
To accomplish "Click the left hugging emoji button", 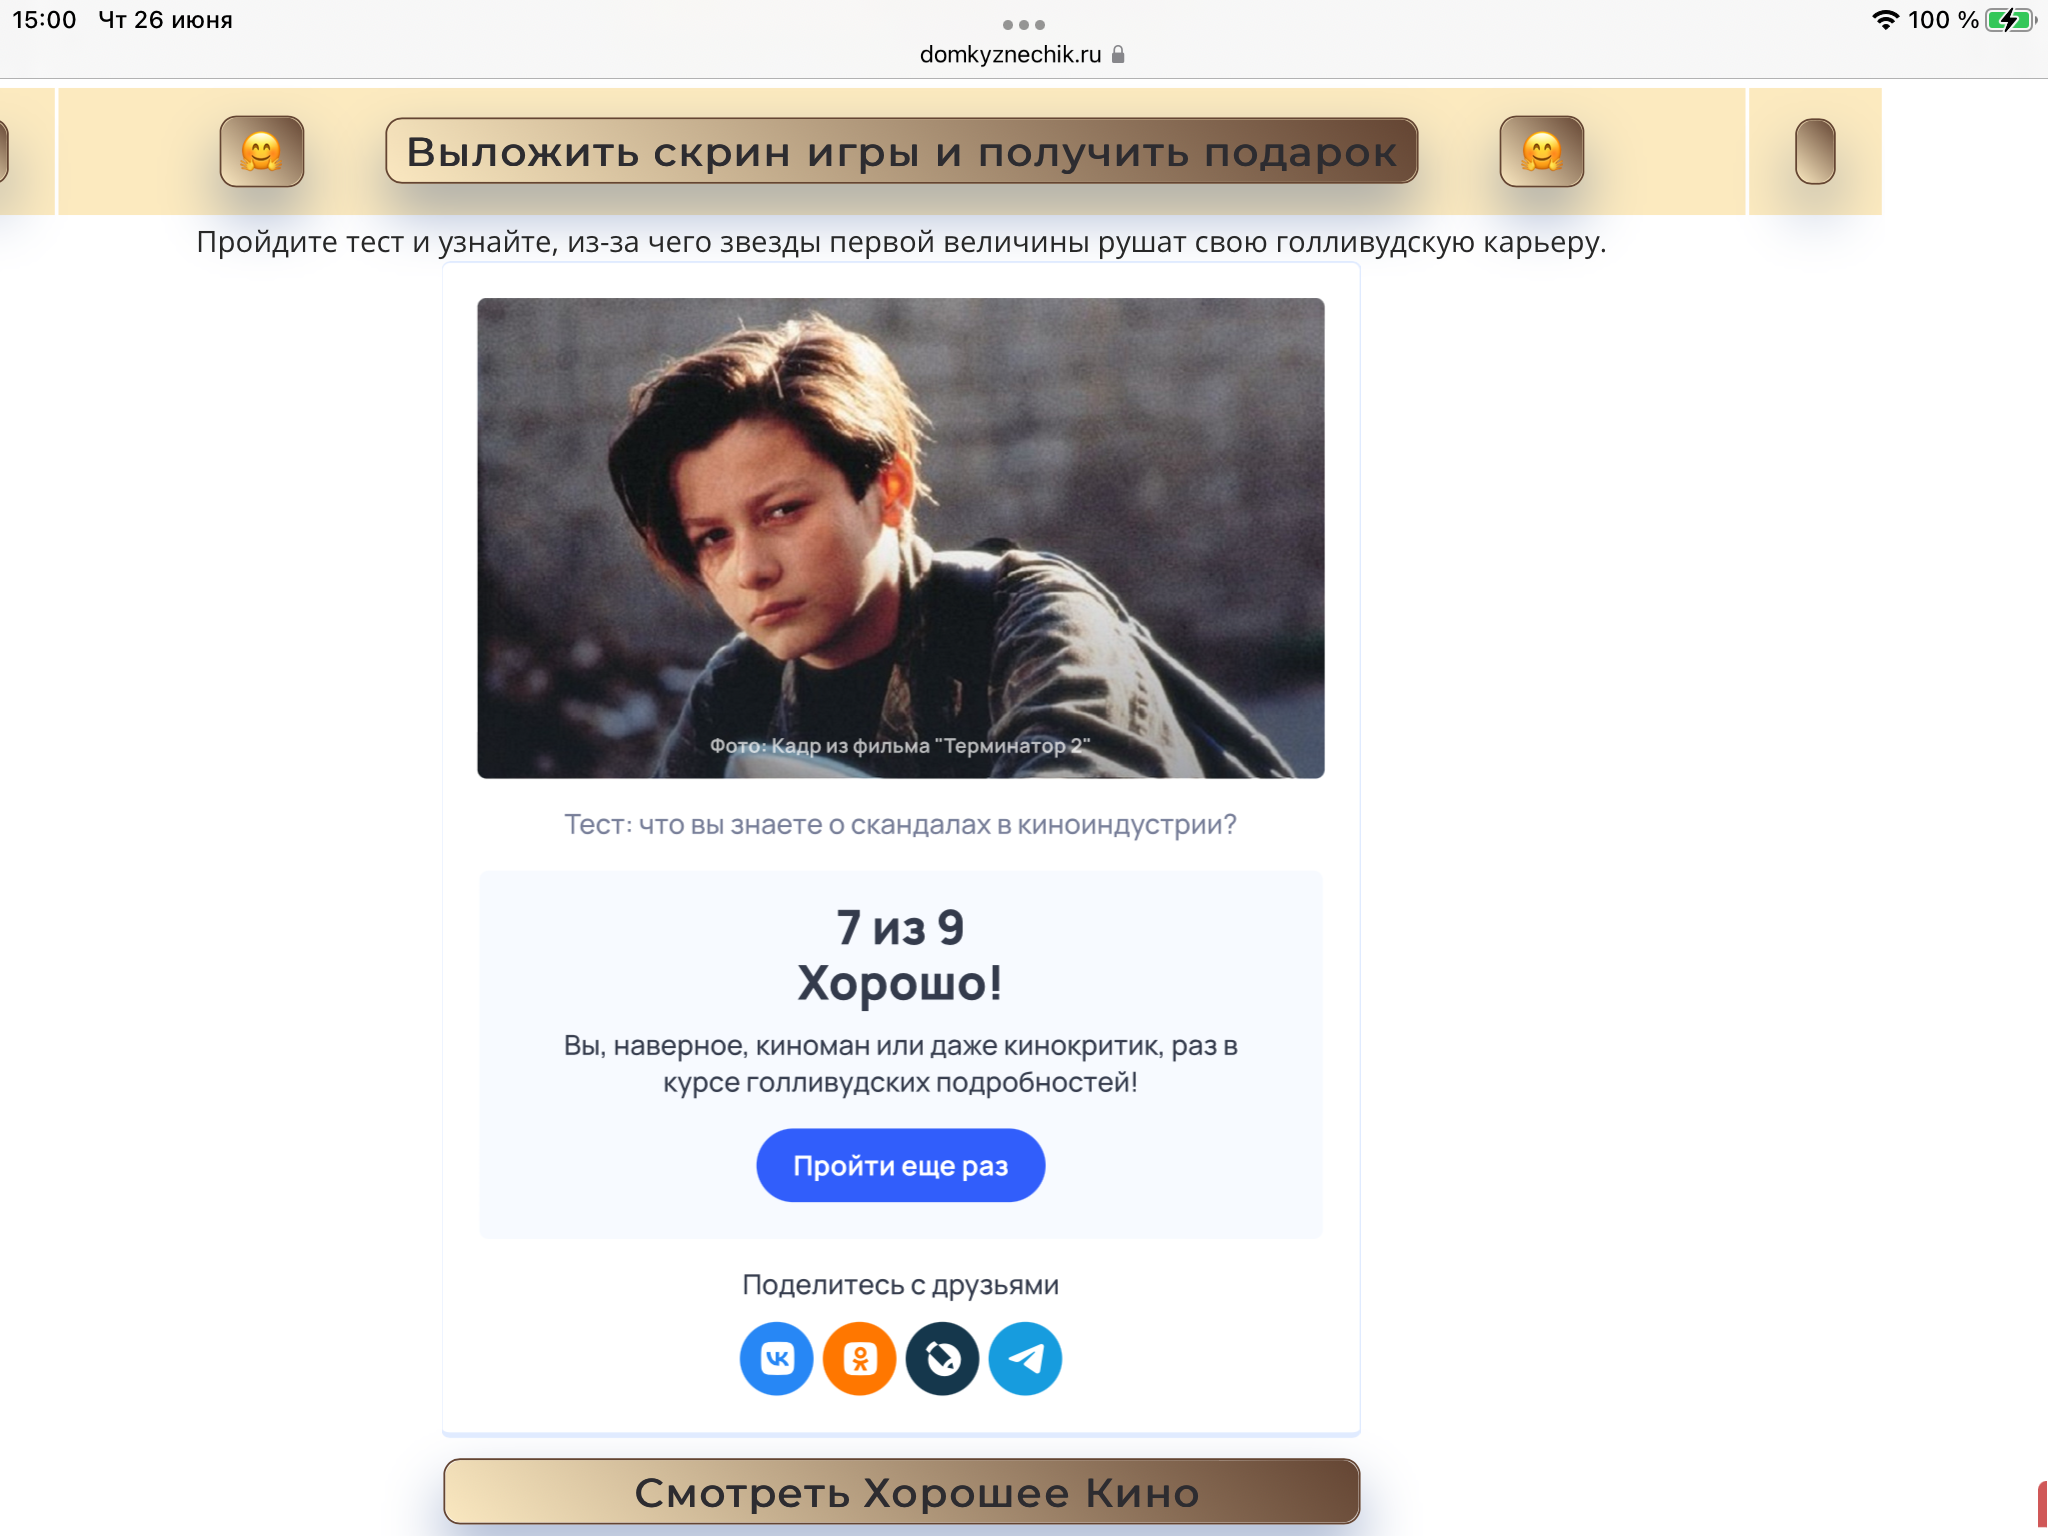I will (262, 151).
